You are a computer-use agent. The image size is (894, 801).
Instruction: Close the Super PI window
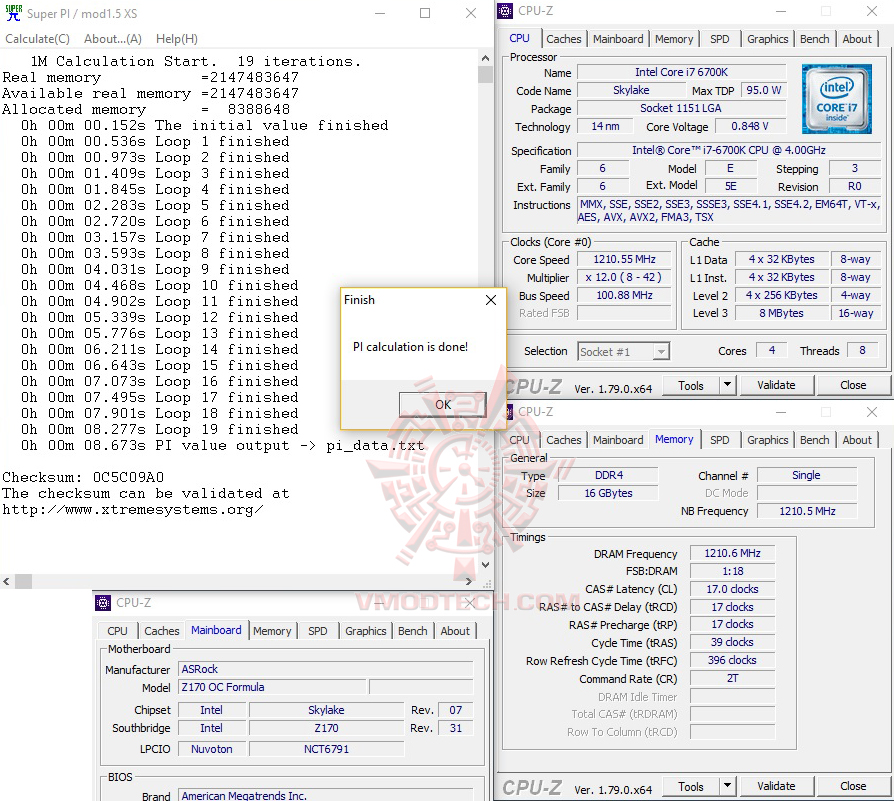[470, 13]
